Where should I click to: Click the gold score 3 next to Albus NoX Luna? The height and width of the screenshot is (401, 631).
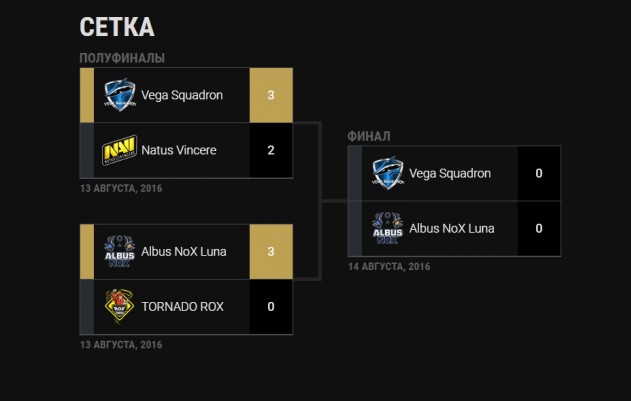coord(271,252)
